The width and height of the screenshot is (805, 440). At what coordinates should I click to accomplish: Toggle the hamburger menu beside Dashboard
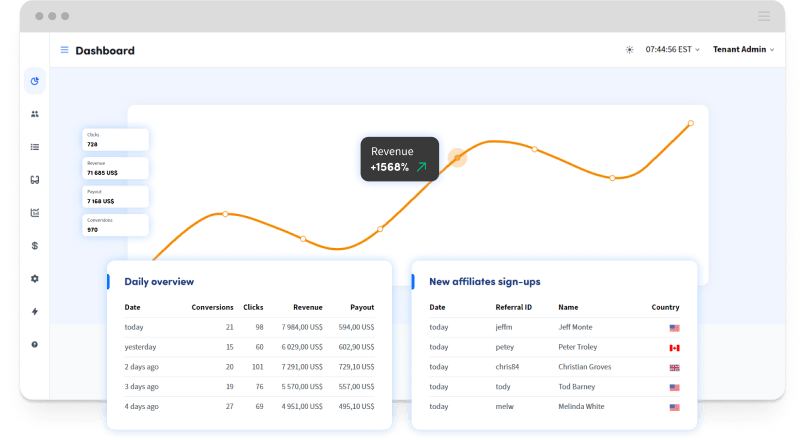(64, 50)
